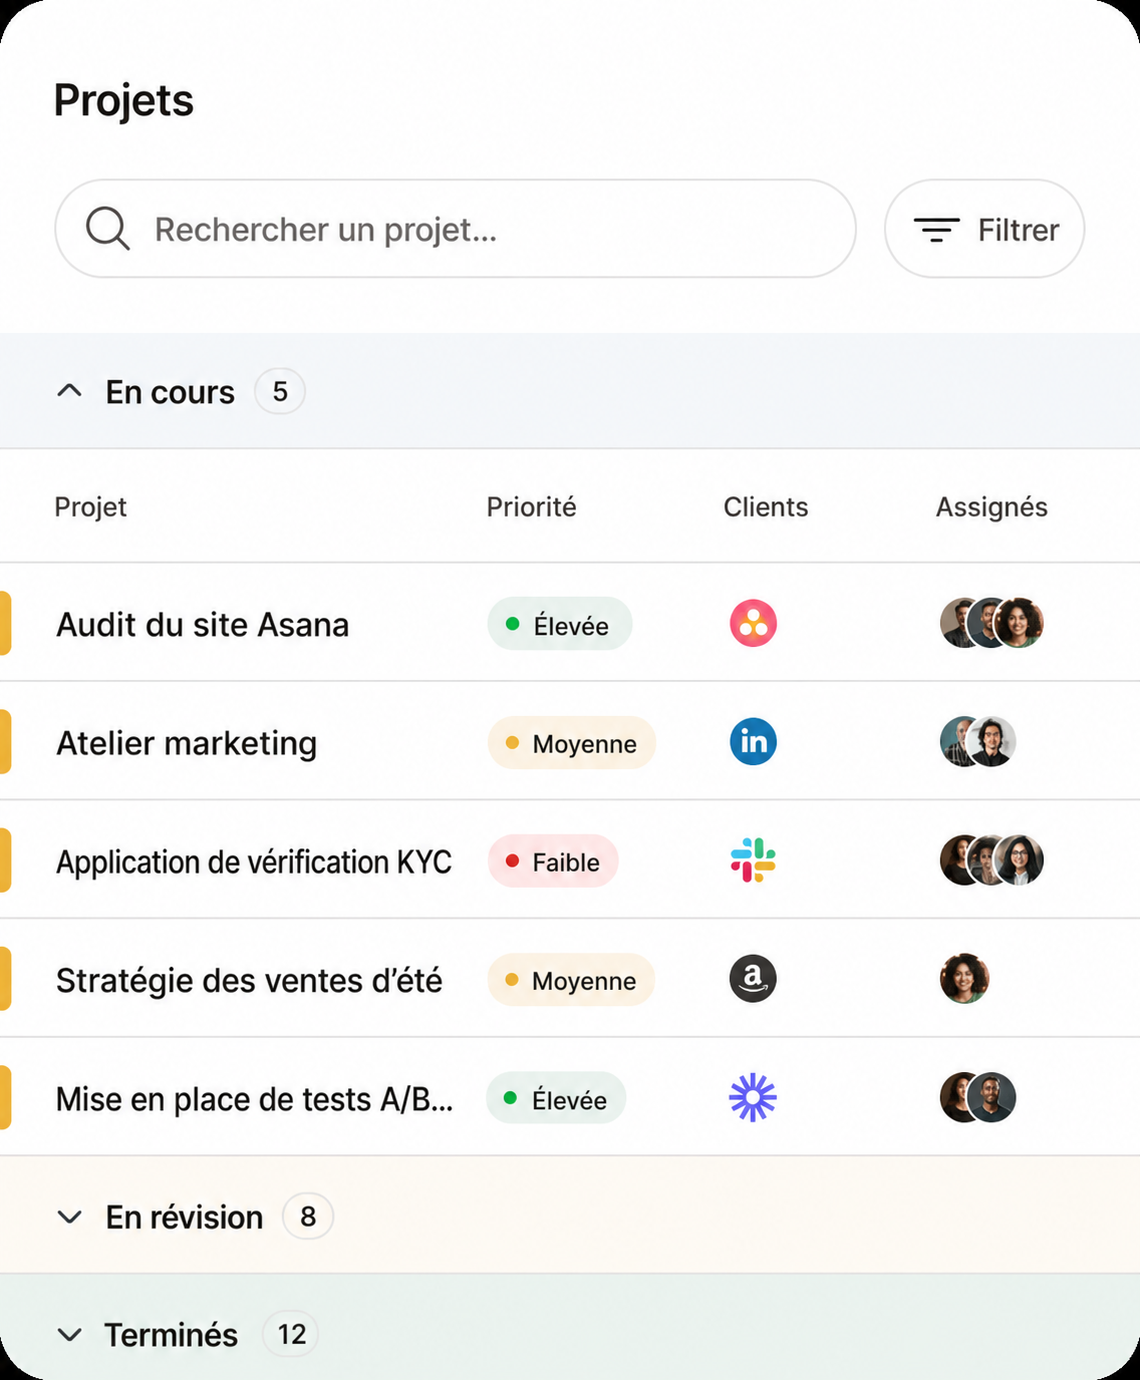Click the Asana client logo
1140x1380 pixels.
753,623
